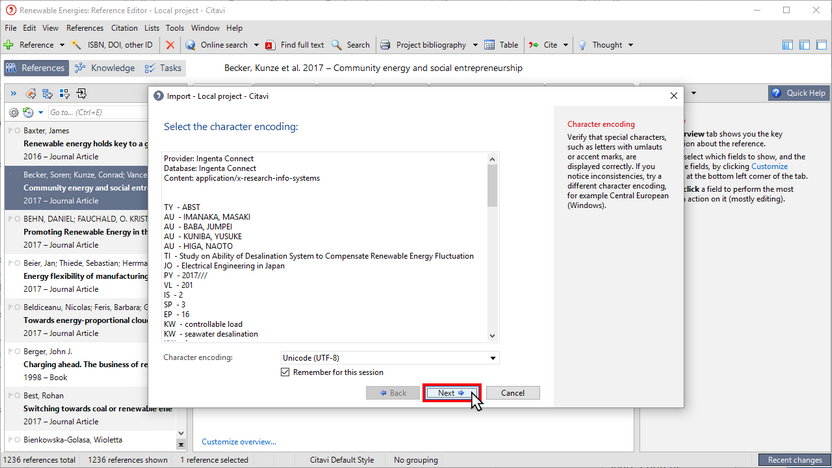The image size is (832, 468).
Task: Expand the Reference button dropdown arrow
Action: tap(62, 45)
